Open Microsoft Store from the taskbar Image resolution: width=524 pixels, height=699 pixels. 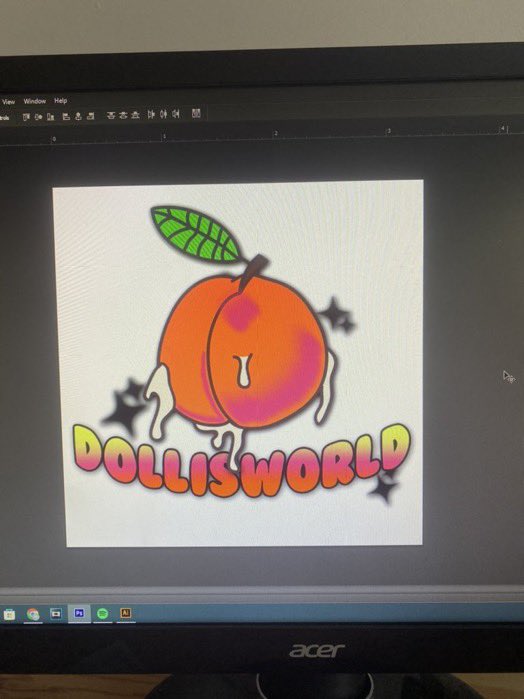(9, 615)
